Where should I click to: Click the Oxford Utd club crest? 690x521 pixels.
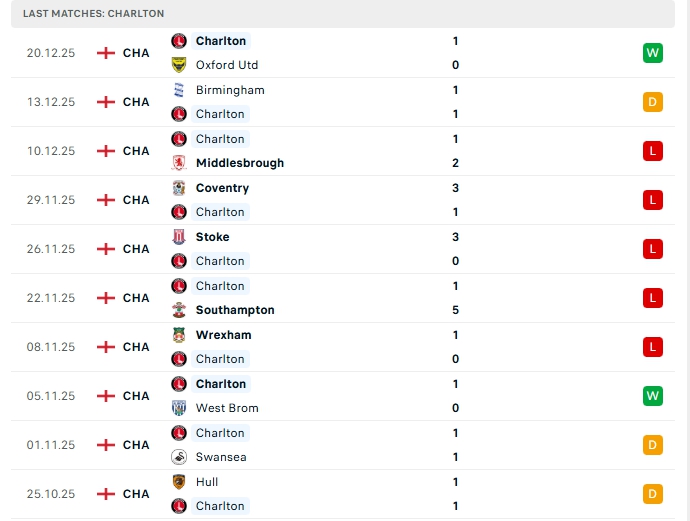pos(179,65)
